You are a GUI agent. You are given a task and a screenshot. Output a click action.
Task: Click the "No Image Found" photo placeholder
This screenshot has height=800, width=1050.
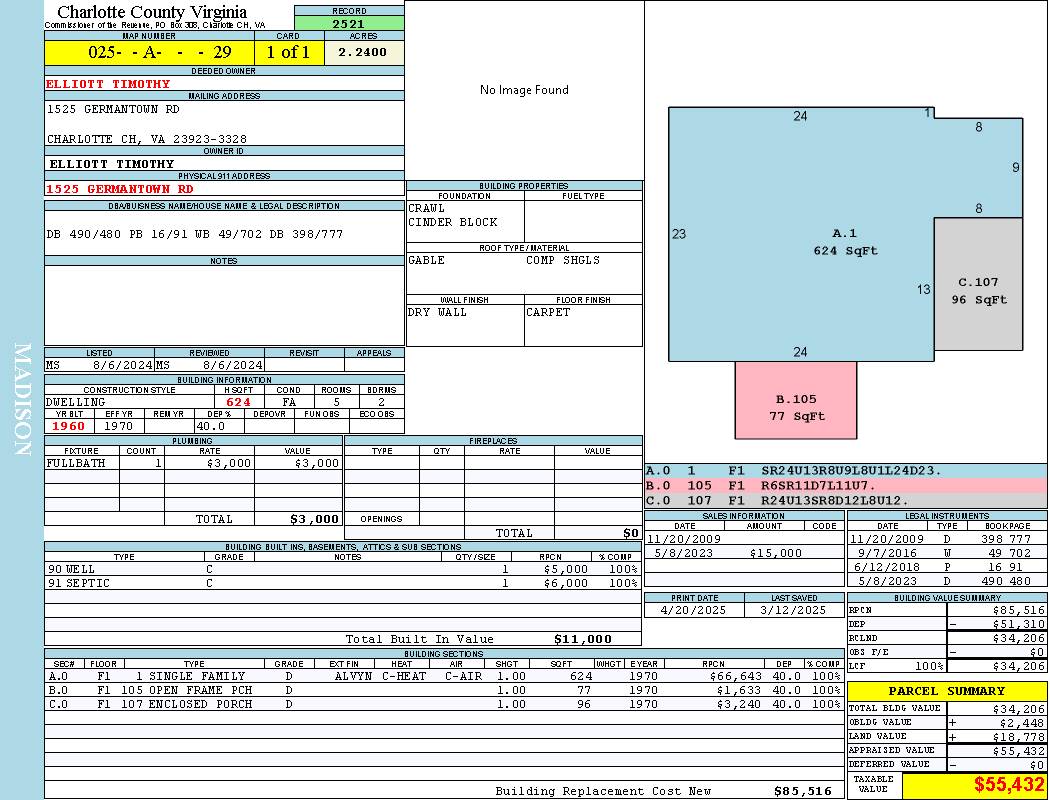click(524, 90)
